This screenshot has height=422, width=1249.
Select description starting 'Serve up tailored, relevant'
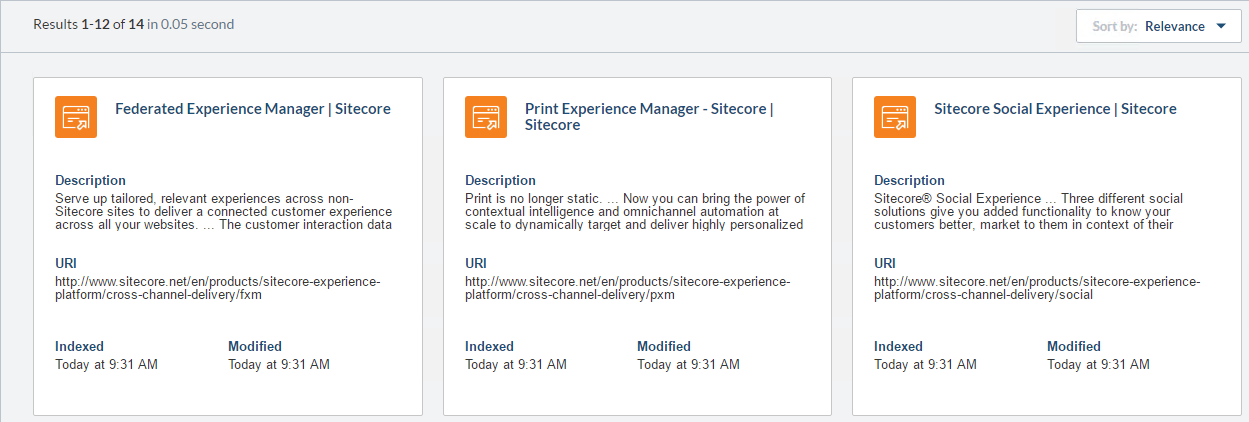point(223,211)
